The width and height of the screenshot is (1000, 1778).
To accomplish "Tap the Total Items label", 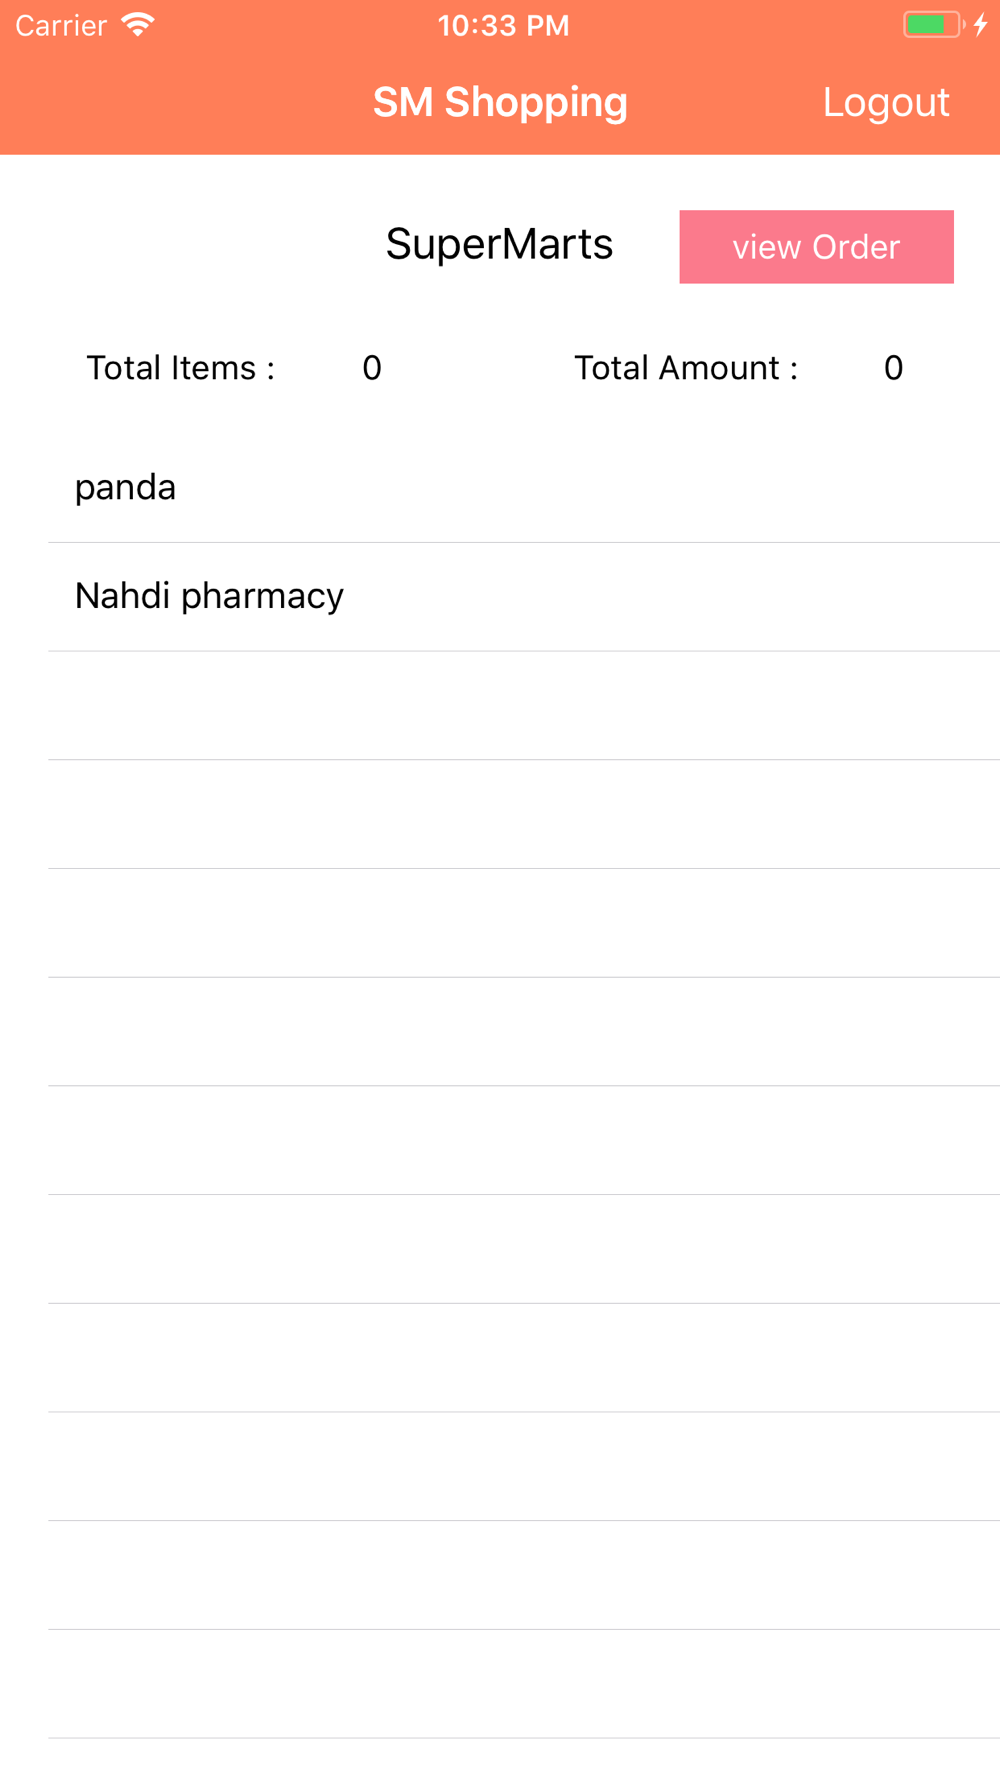I will [180, 368].
